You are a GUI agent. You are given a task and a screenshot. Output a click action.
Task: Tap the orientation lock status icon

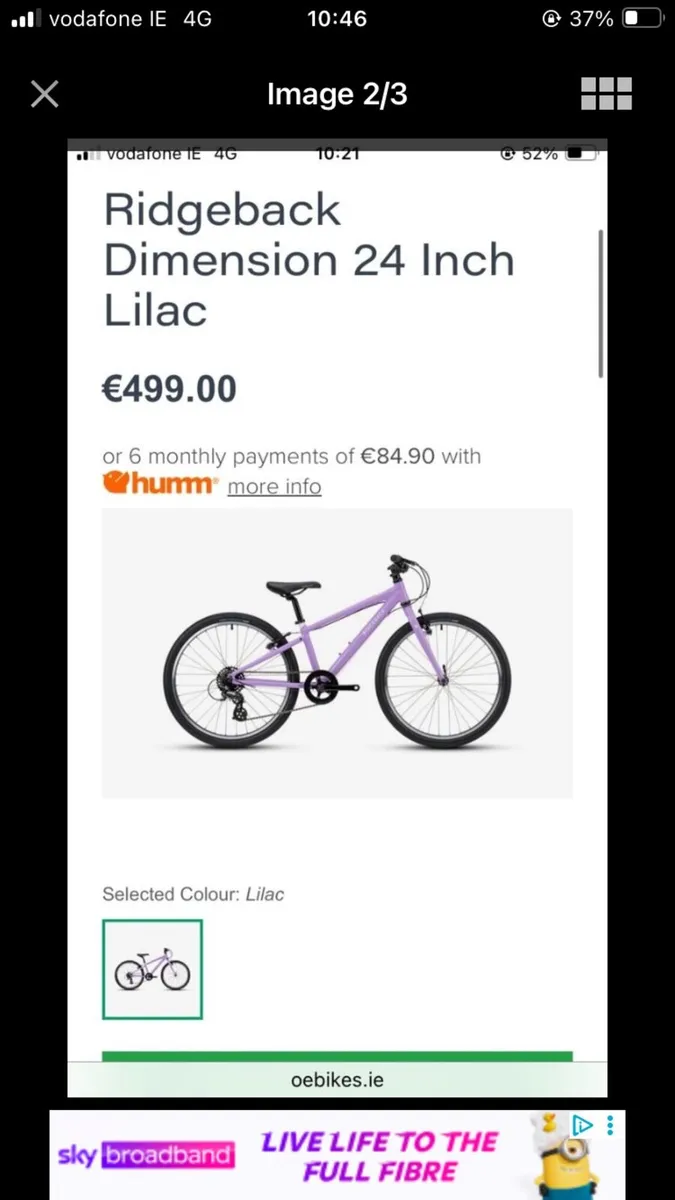click(x=551, y=19)
